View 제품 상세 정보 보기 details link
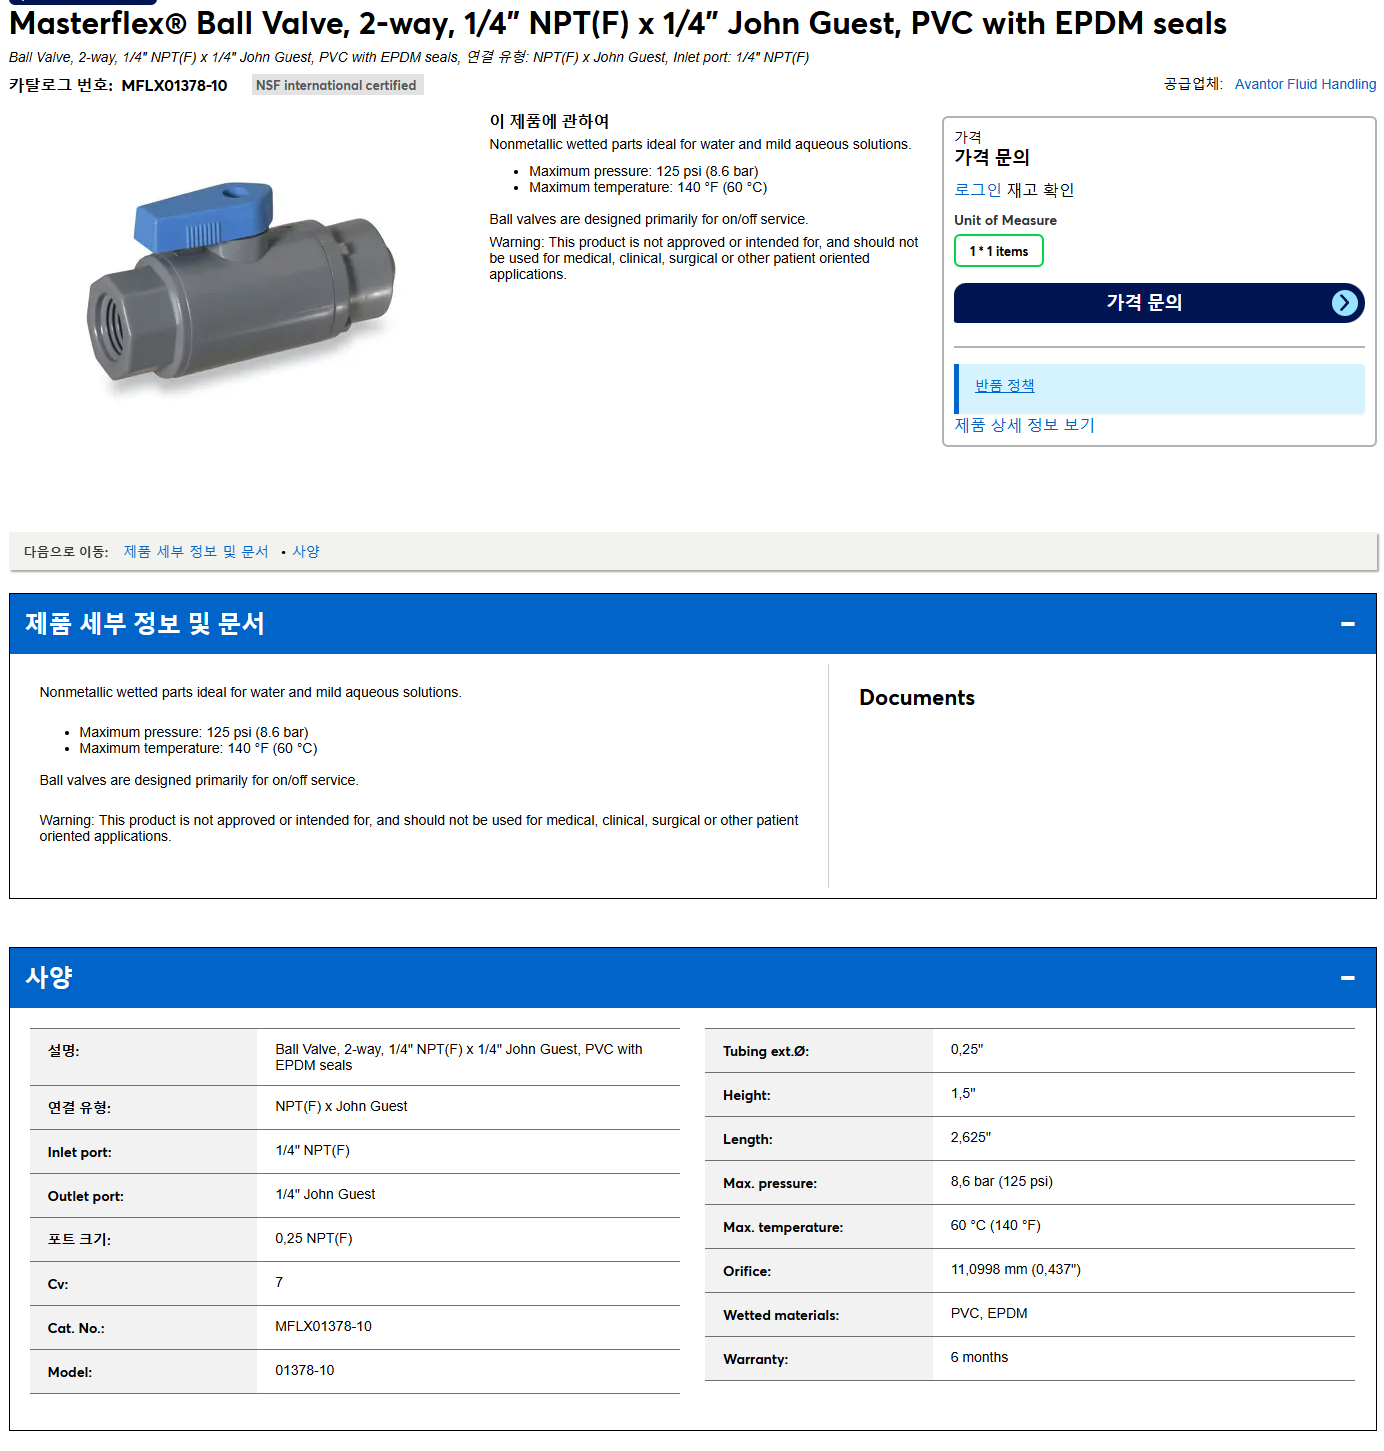The width and height of the screenshot is (1384, 1451). (x=1024, y=425)
